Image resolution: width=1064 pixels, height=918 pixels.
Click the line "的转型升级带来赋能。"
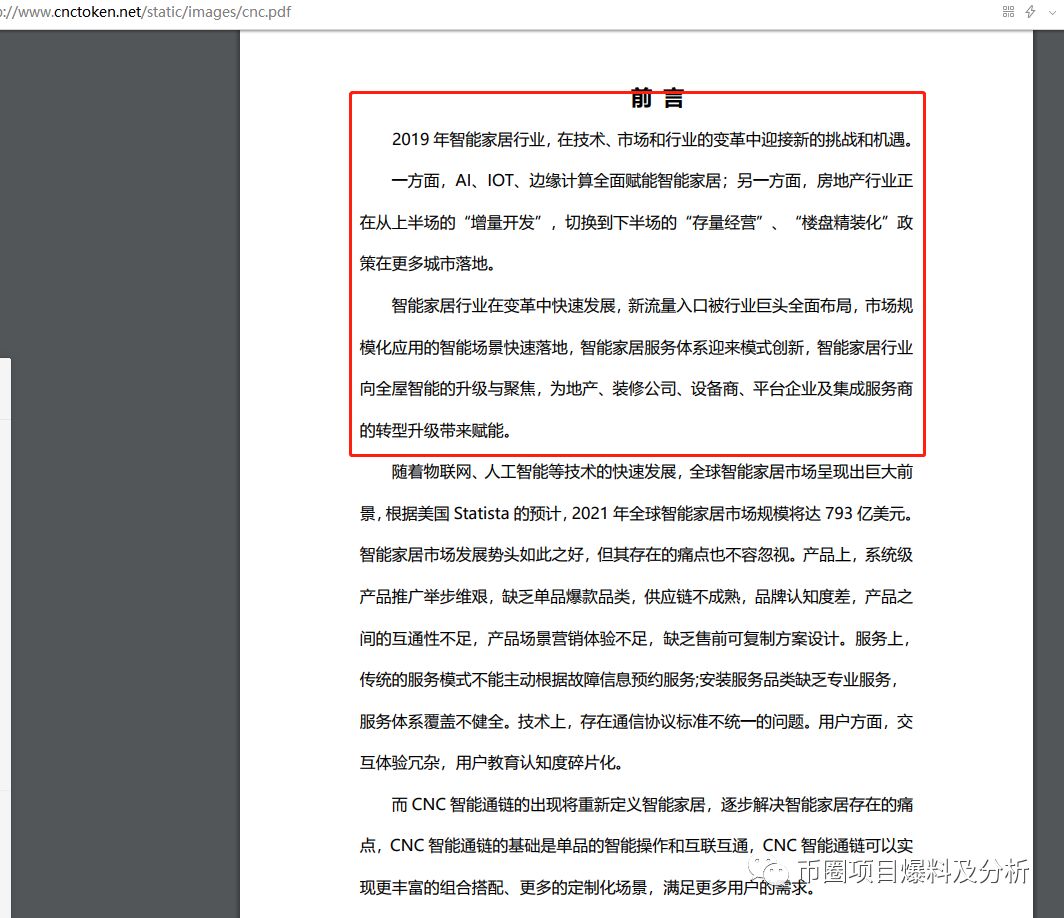[x=435, y=431]
